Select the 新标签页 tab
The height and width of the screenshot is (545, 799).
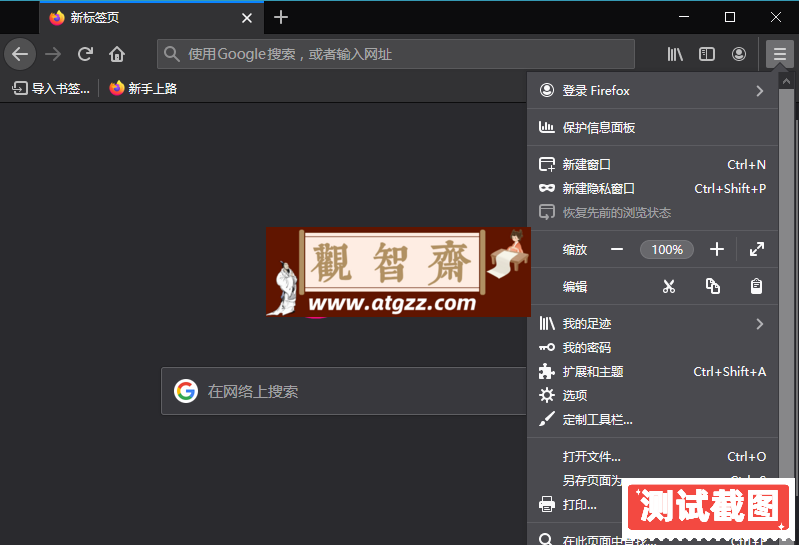(152, 18)
